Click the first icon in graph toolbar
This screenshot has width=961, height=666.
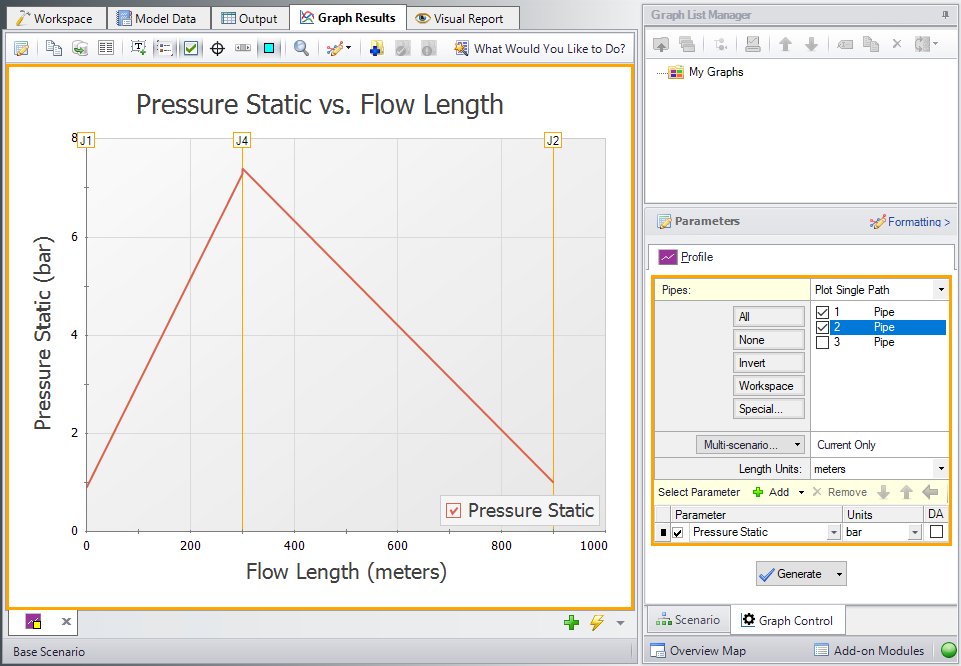[x=22, y=48]
